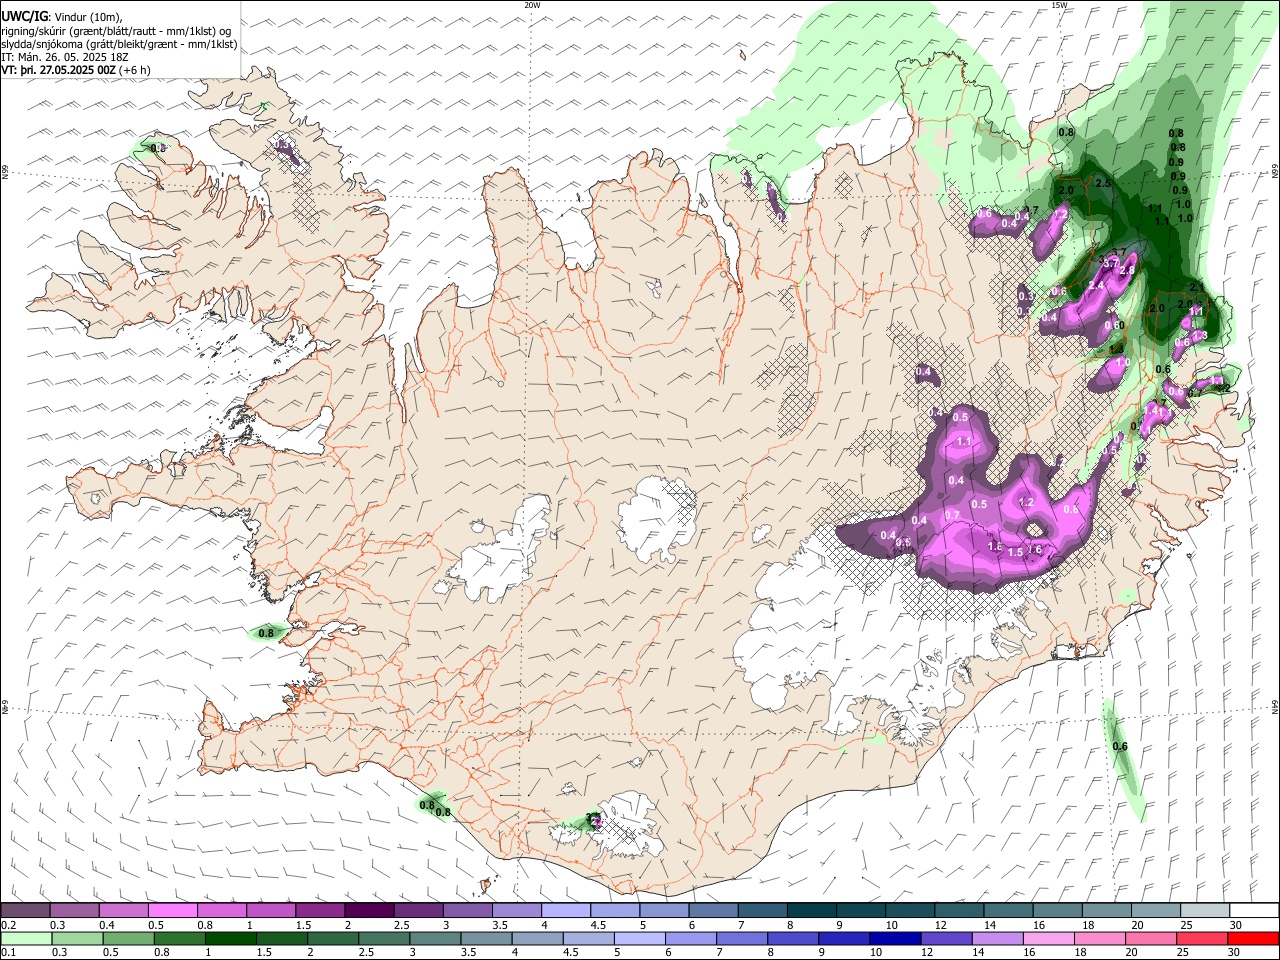Click the UWC/IG title text

click(24, 15)
